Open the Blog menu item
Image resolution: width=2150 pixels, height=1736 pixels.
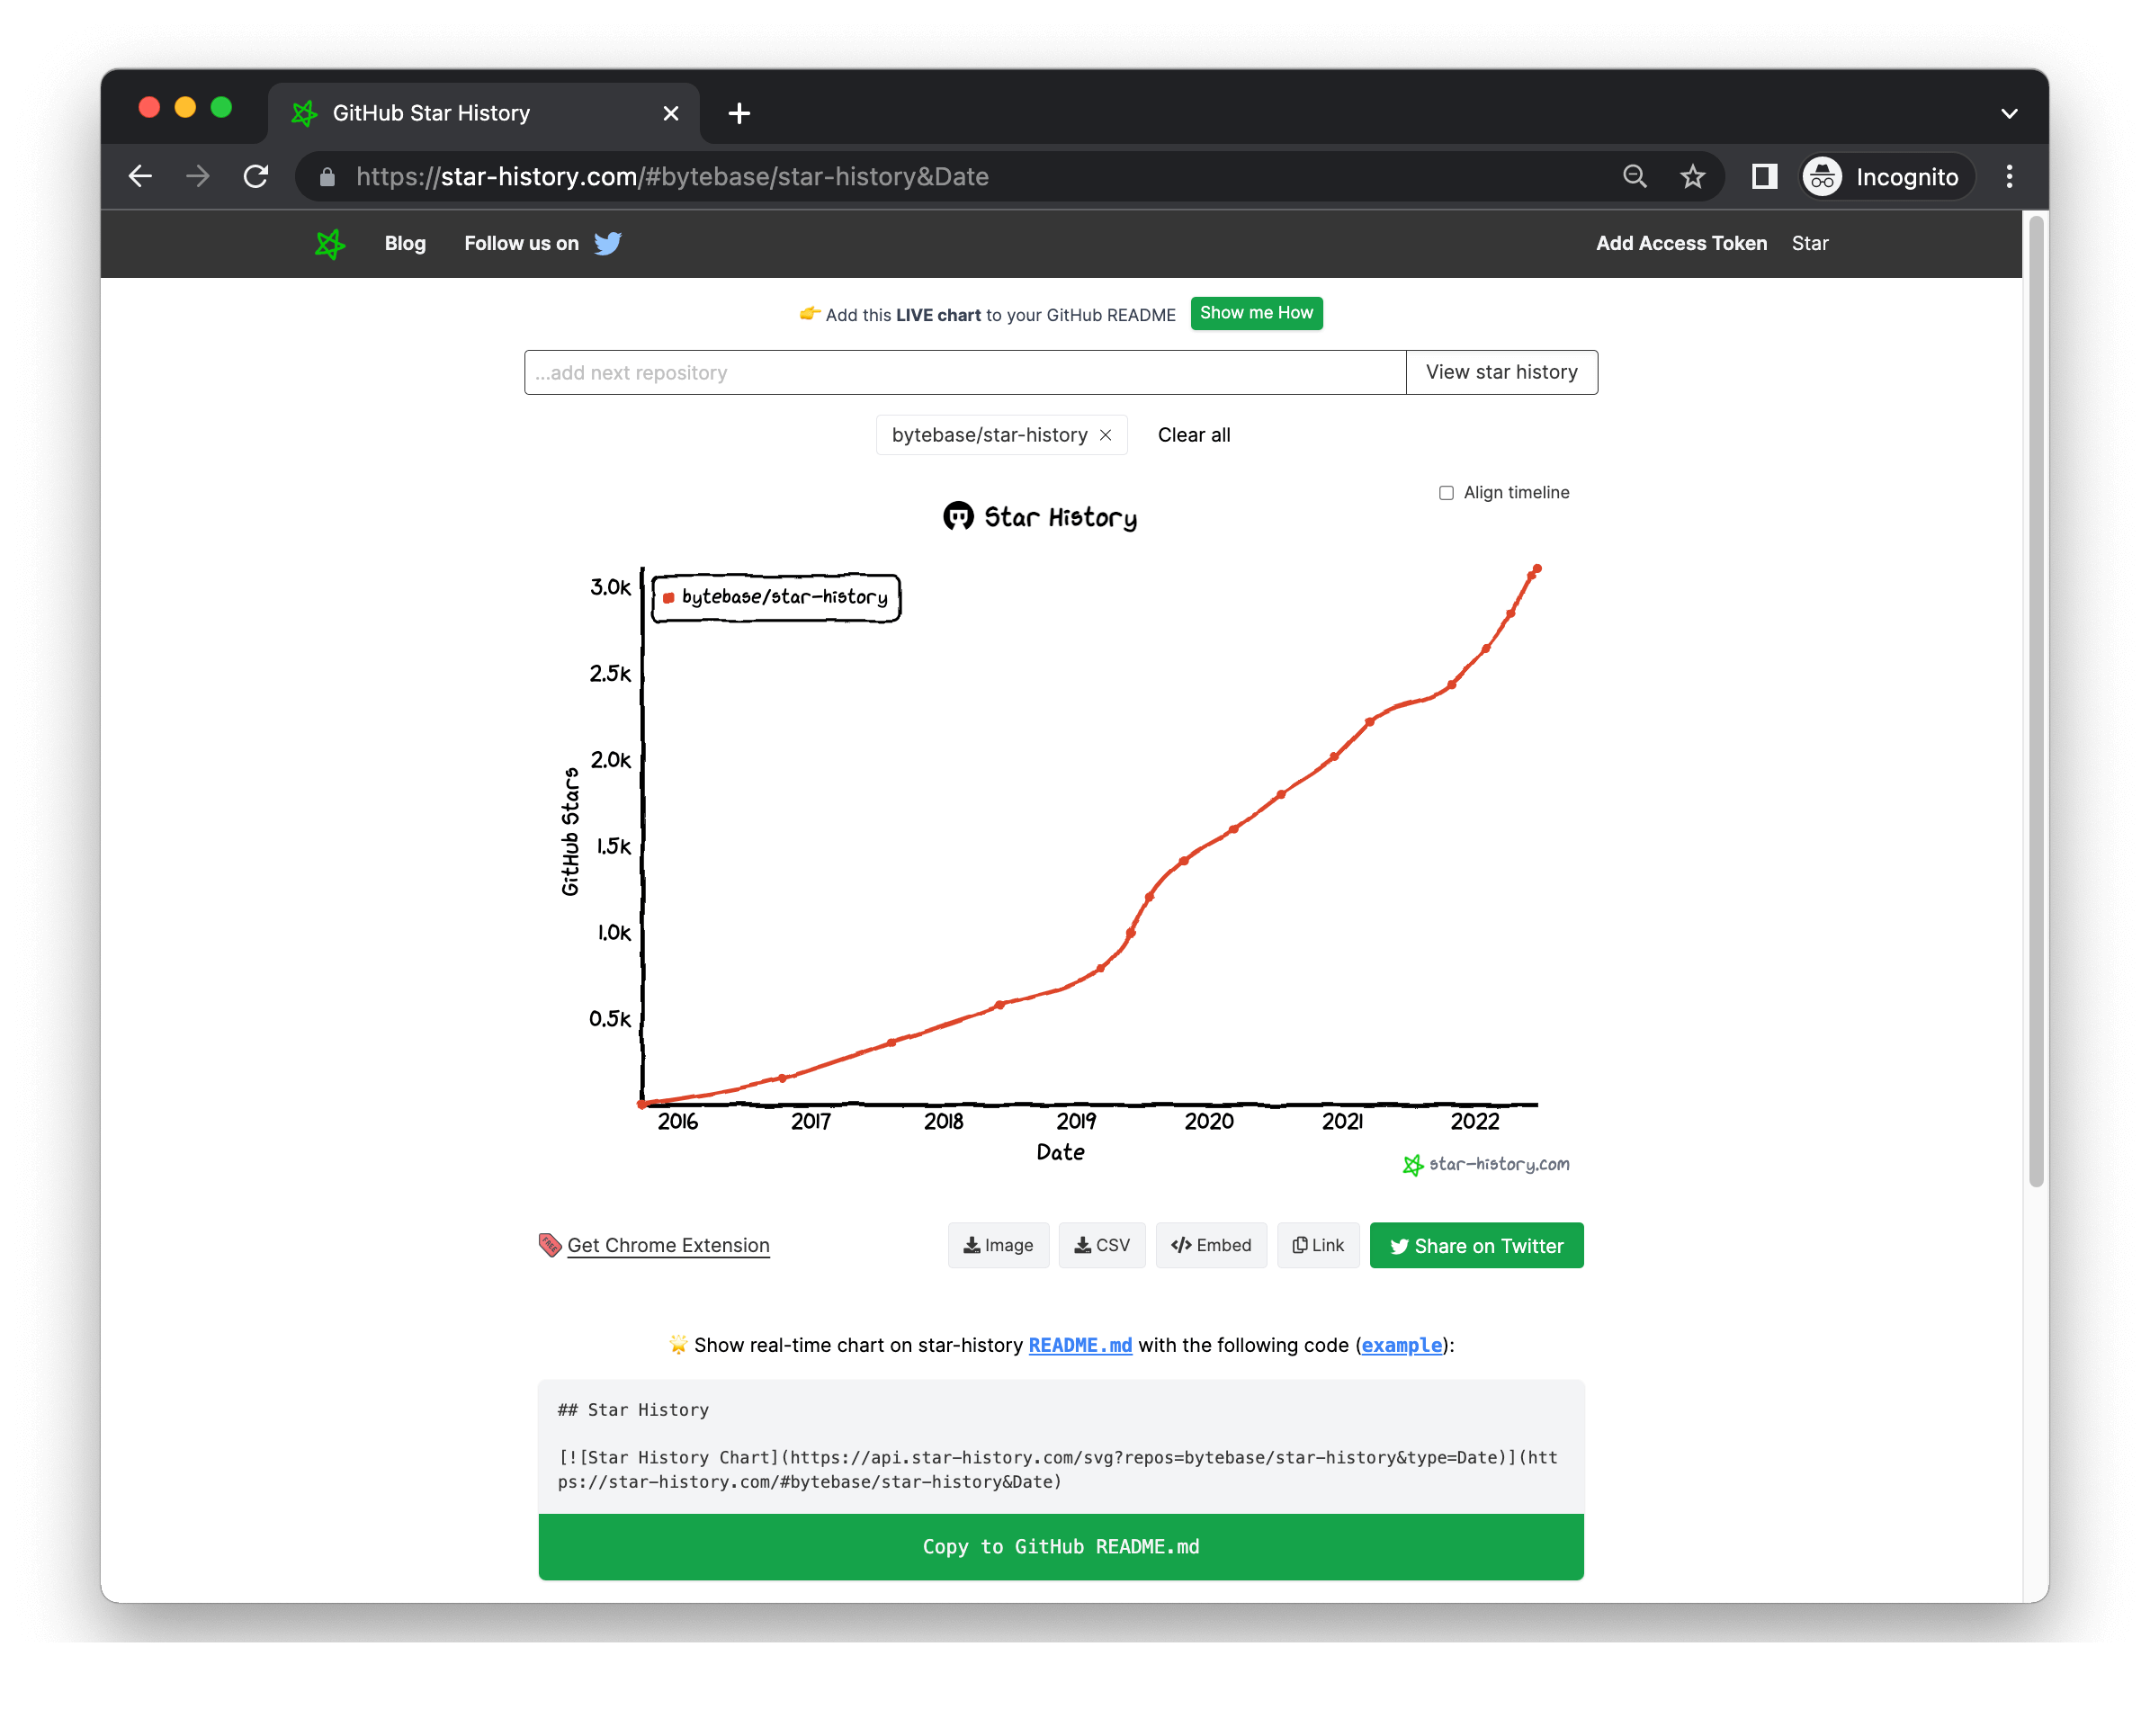pos(405,244)
